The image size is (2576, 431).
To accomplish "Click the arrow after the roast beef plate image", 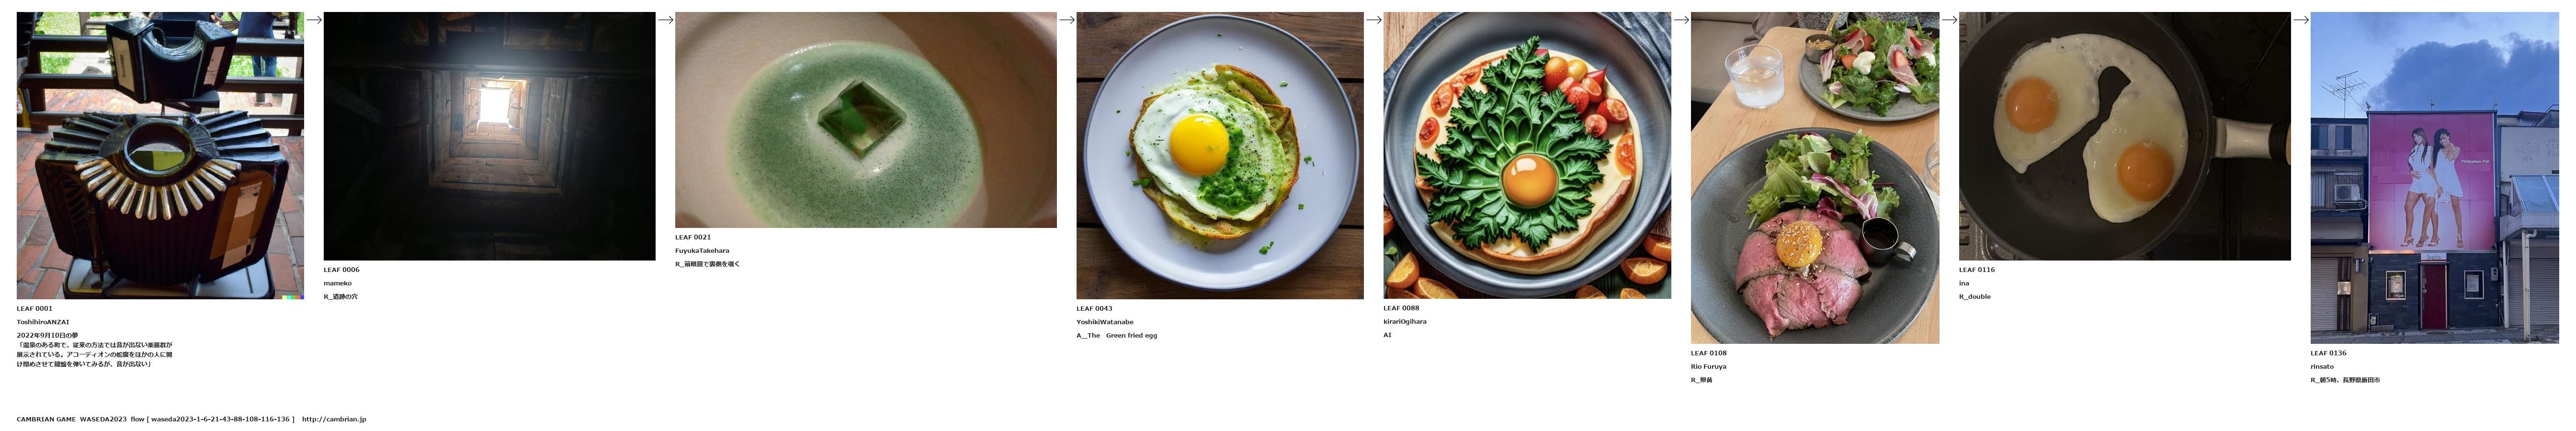I will click(1949, 19).
